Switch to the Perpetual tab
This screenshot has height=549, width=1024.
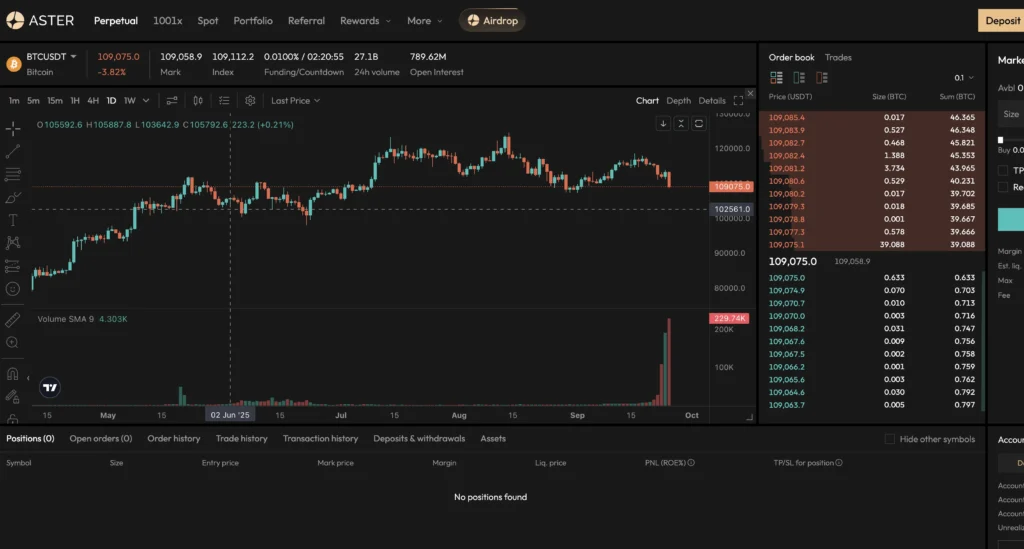116,20
